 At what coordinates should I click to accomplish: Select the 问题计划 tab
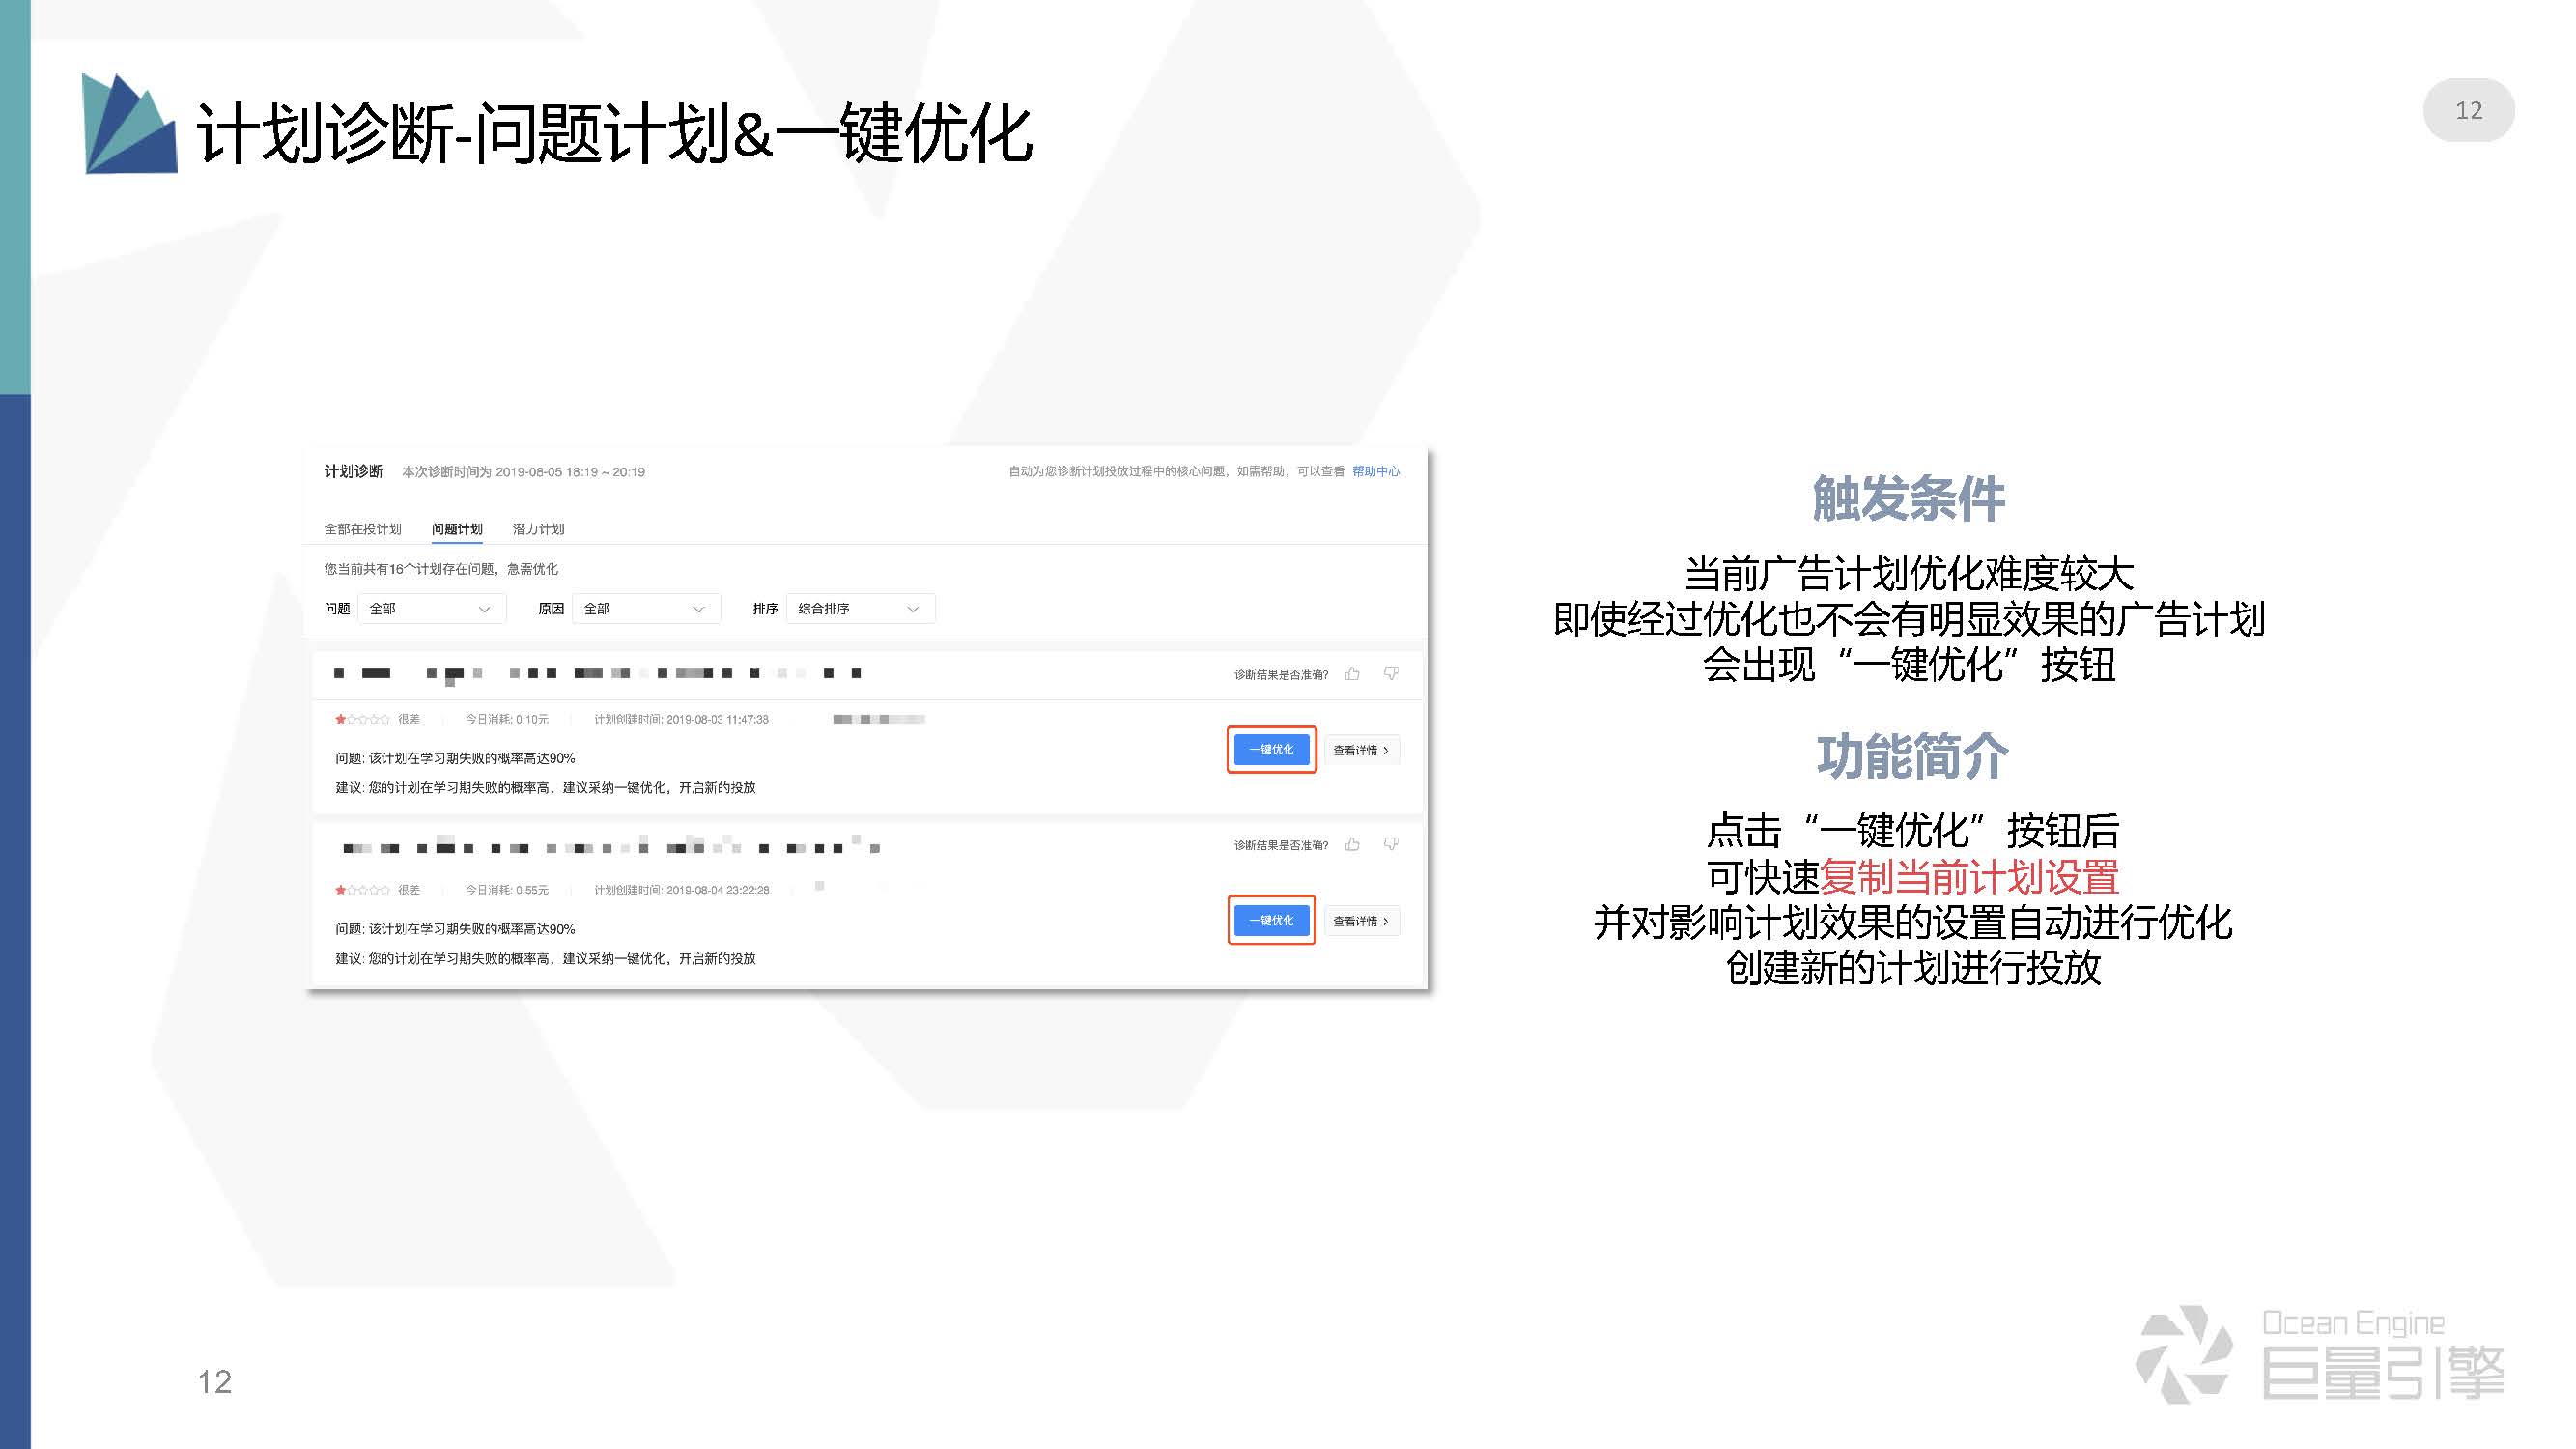pos(457,529)
